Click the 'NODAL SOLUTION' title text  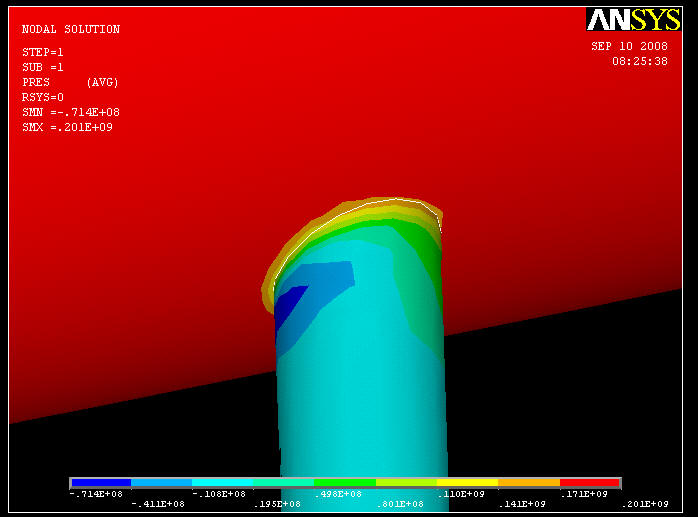[71, 29]
